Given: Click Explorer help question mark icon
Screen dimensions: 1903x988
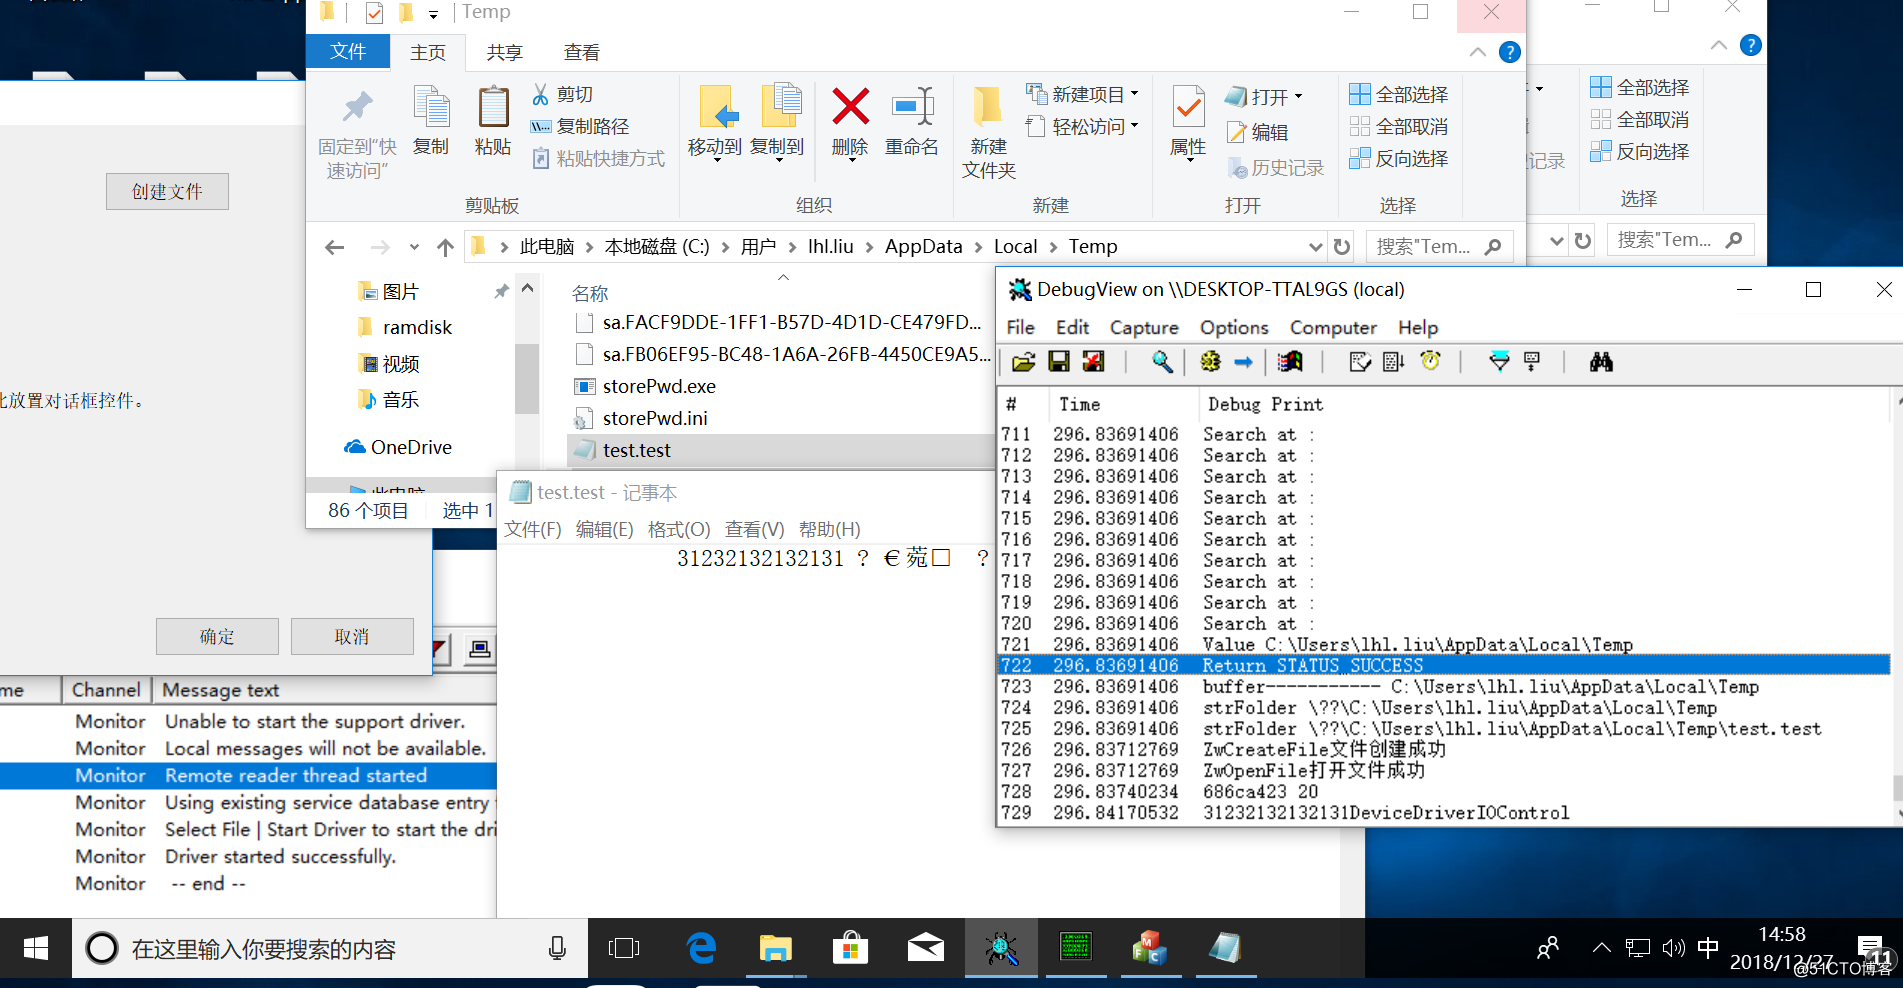Looking at the screenshot, I should (1510, 52).
